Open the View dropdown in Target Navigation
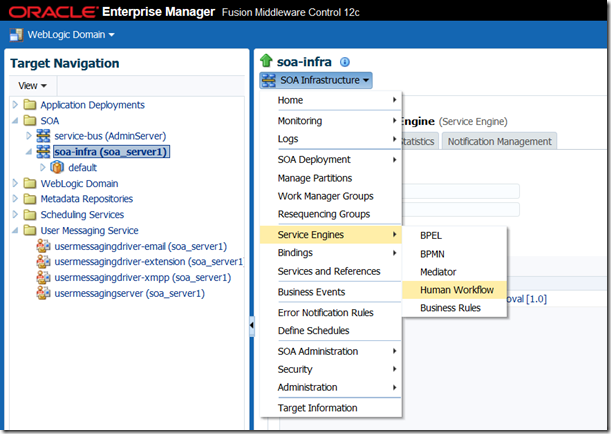The height and width of the screenshot is (434, 611). (x=32, y=86)
